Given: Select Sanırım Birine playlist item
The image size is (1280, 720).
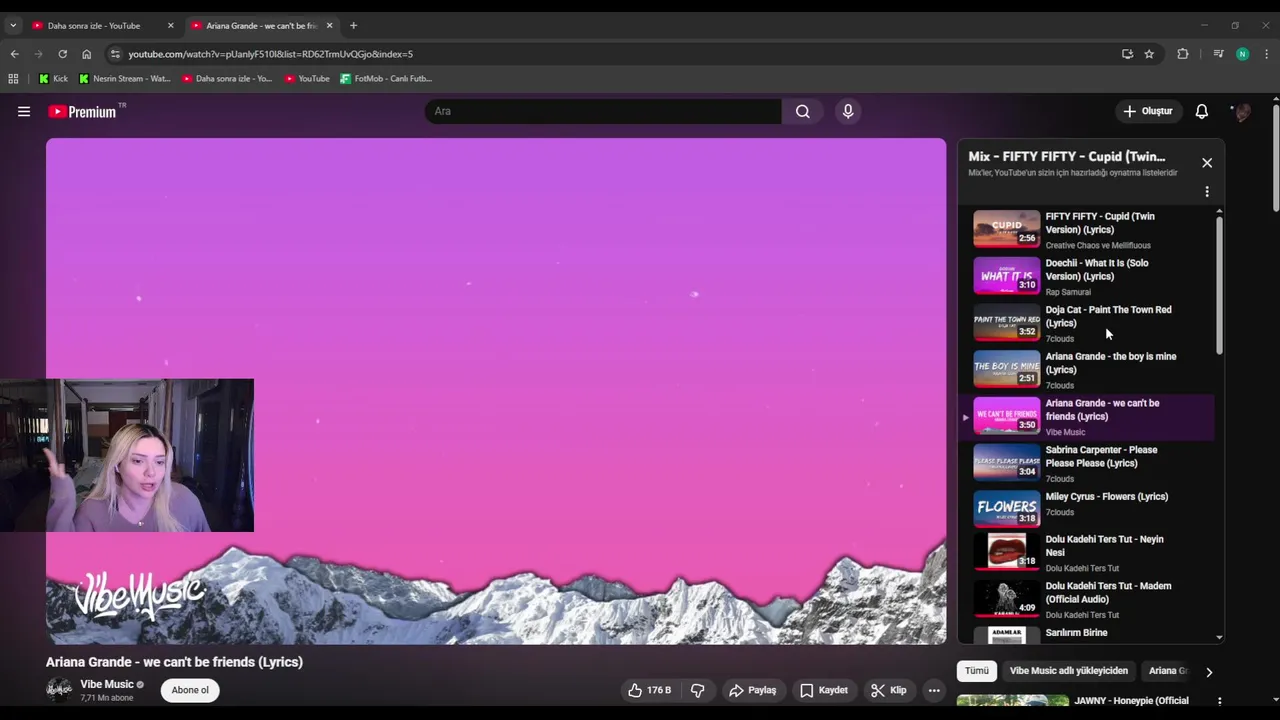Looking at the screenshot, I should tap(1087, 634).
